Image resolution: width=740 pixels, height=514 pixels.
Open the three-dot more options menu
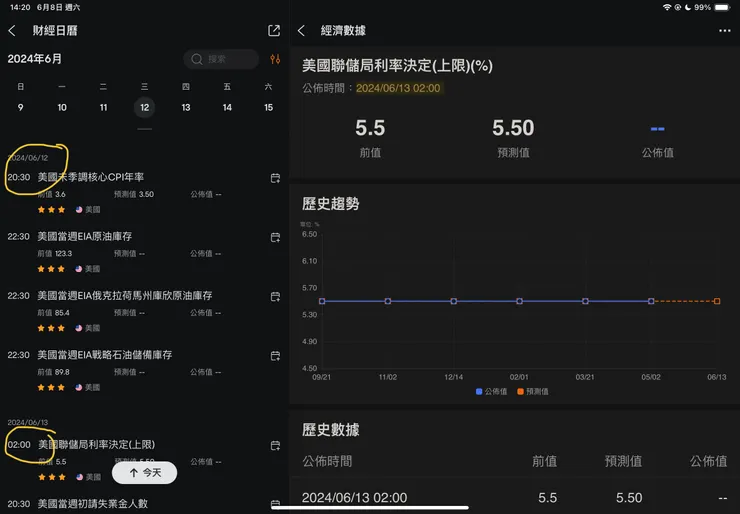(724, 31)
